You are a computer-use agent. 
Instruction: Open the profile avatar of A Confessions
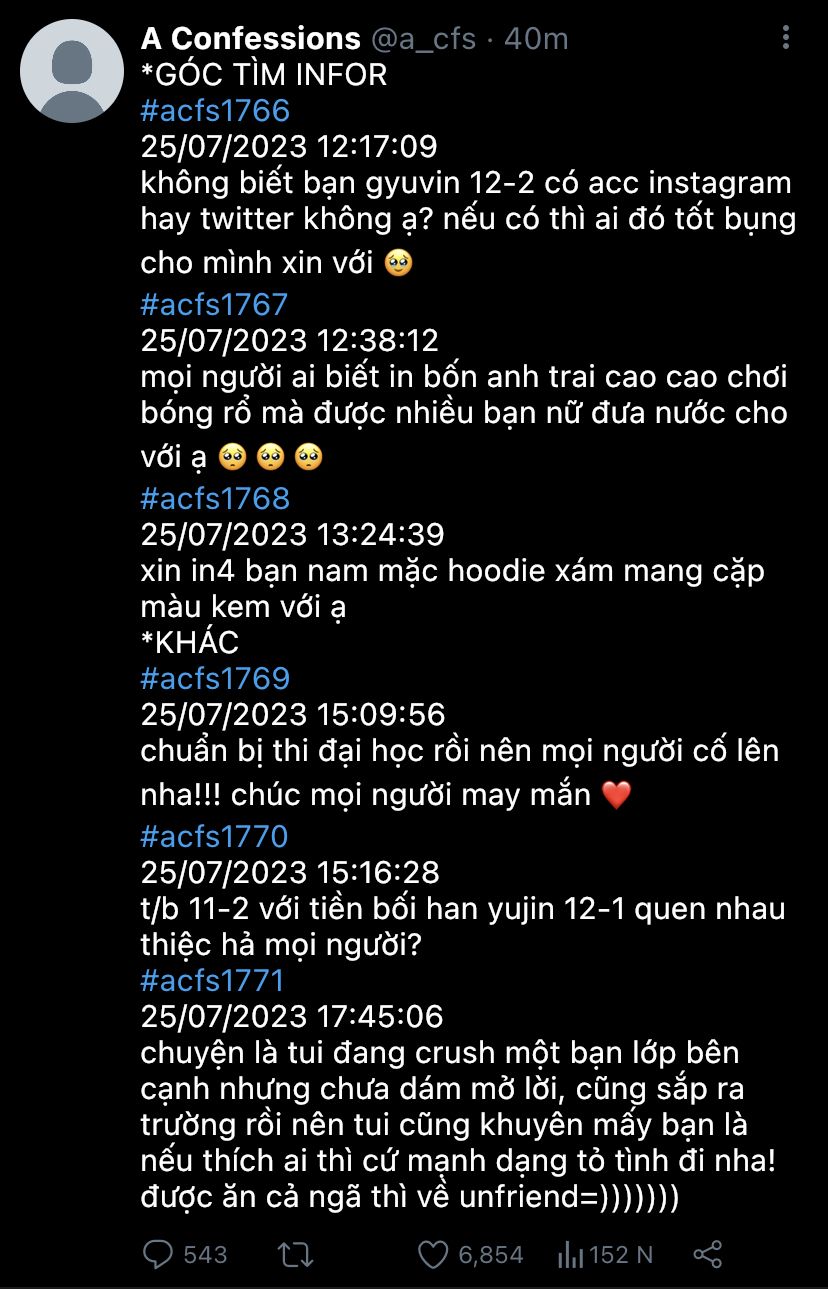point(71,70)
